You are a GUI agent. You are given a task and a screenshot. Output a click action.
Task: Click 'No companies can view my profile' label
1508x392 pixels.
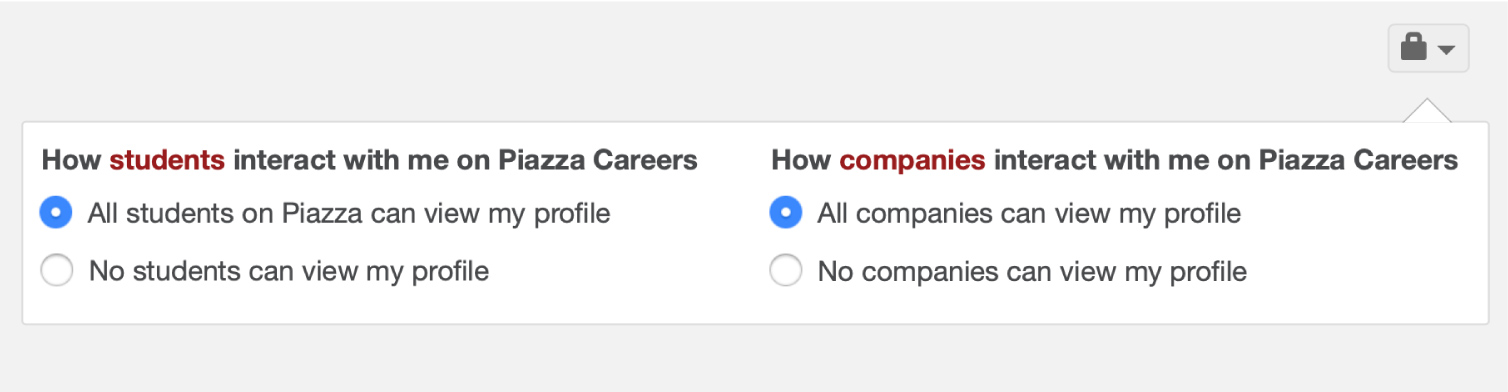[x=1032, y=271]
